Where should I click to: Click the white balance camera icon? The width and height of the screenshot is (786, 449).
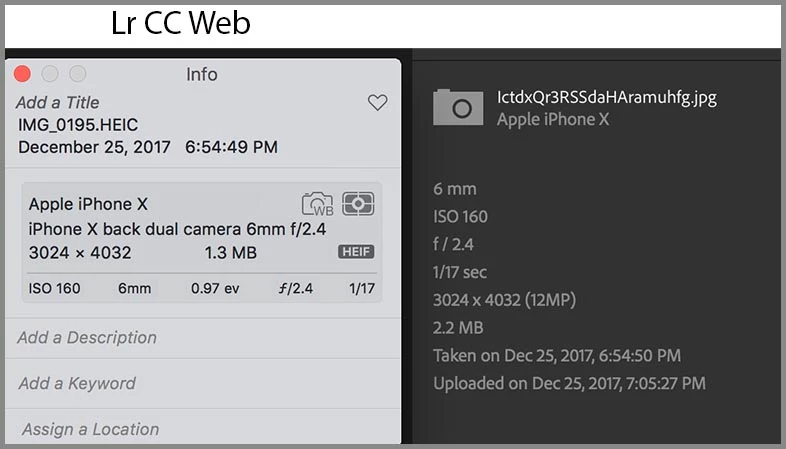(x=317, y=204)
